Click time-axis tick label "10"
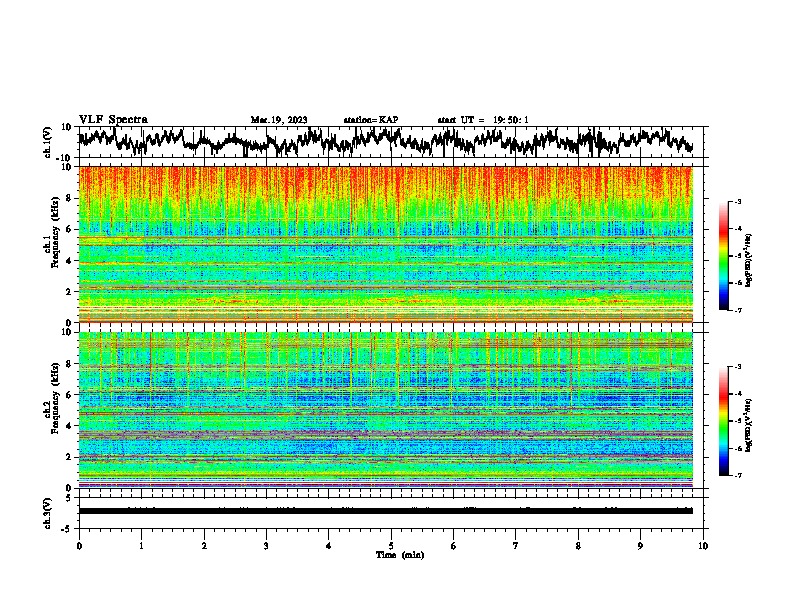The width and height of the screenshot is (792, 612). tap(703, 546)
